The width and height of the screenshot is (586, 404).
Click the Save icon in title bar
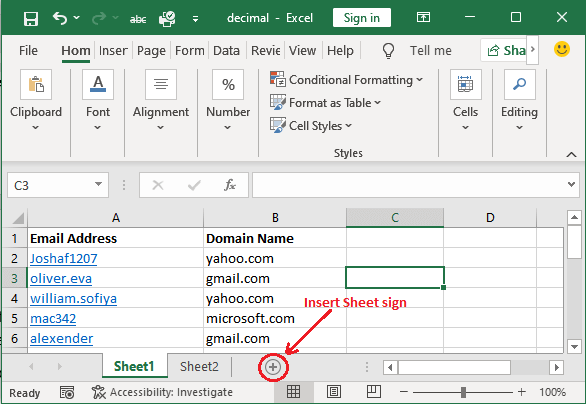click(x=31, y=18)
